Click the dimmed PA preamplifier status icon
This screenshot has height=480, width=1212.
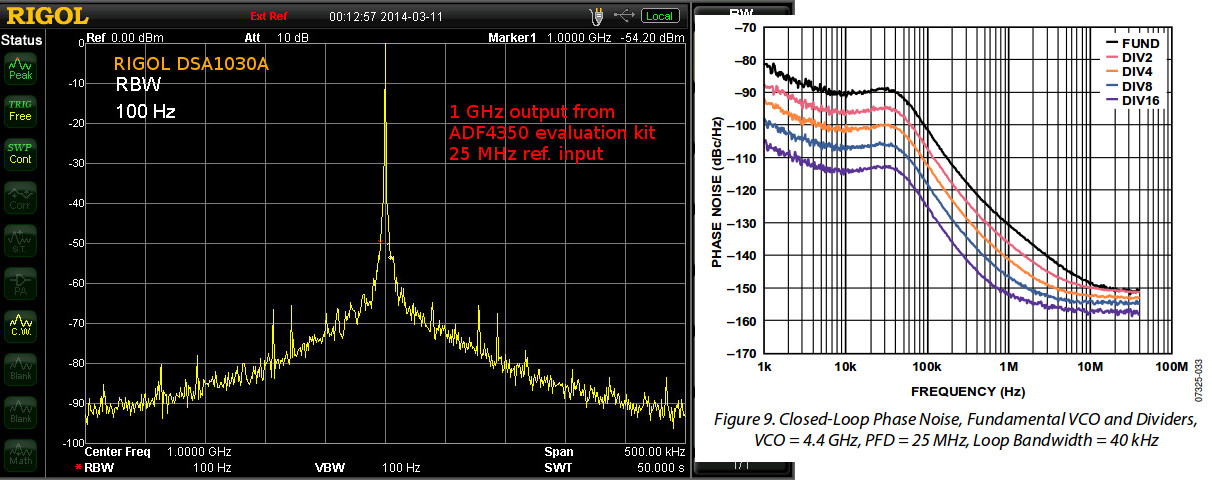pos(20,282)
